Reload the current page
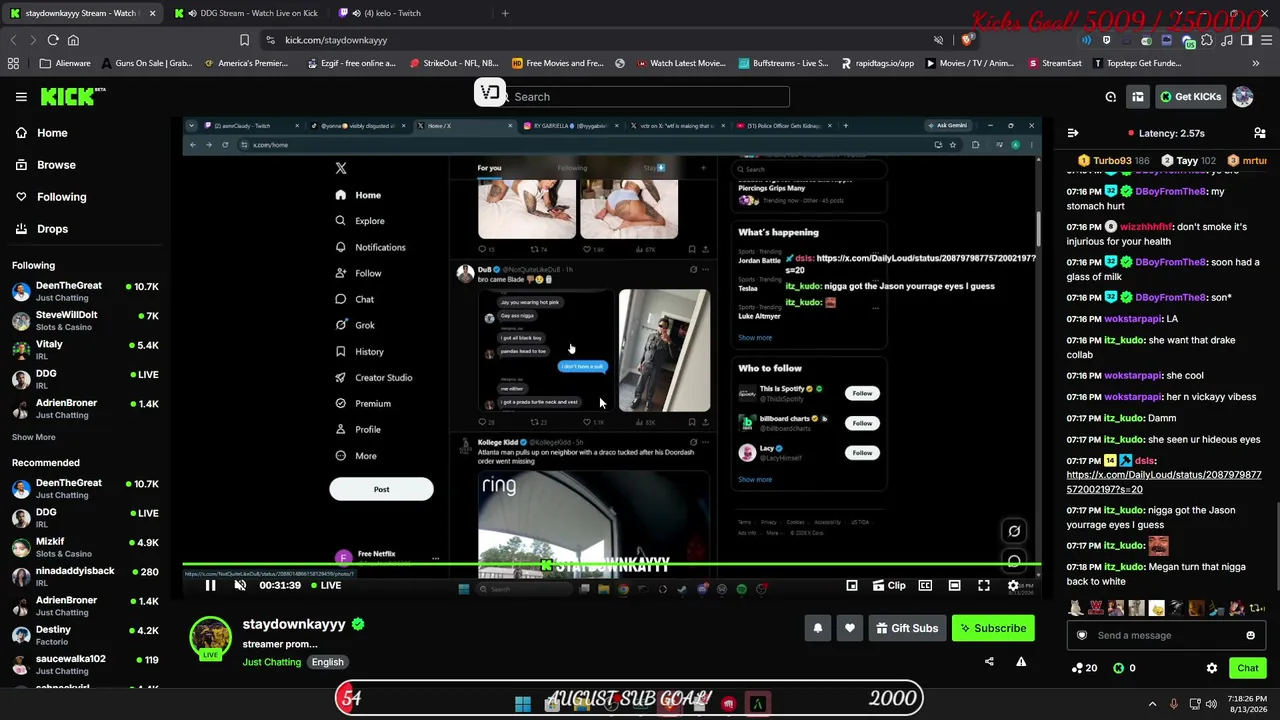1280x720 pixels. pyautogui.click(x=53, y=40)
